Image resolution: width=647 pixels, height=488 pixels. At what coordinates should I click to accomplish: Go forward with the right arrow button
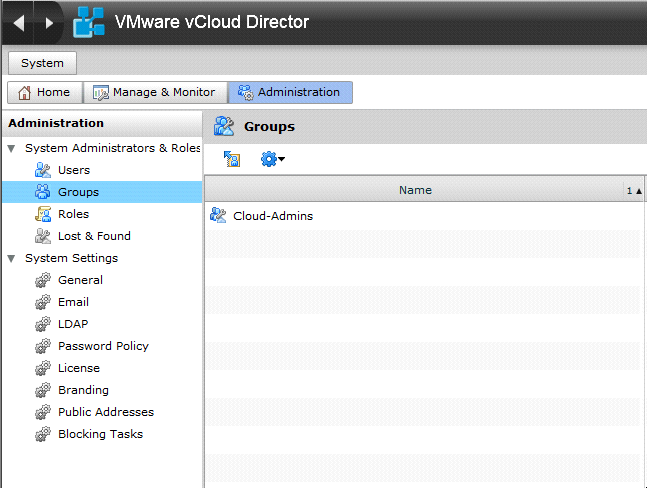point(49,23)
